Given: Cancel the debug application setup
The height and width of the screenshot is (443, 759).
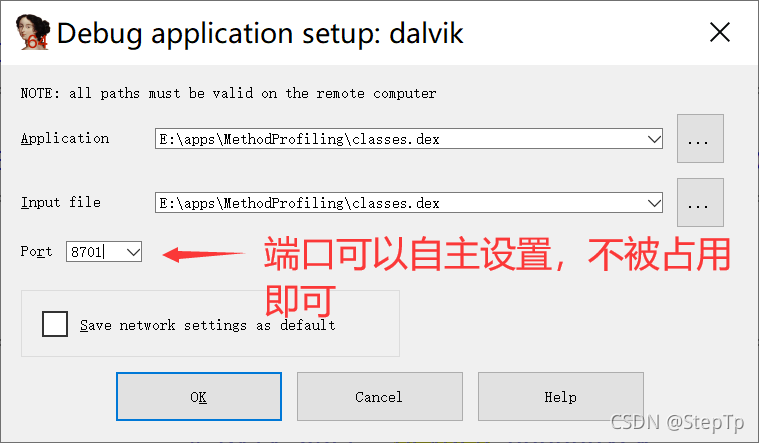Looking at the screenshot, I should [380, 397].
